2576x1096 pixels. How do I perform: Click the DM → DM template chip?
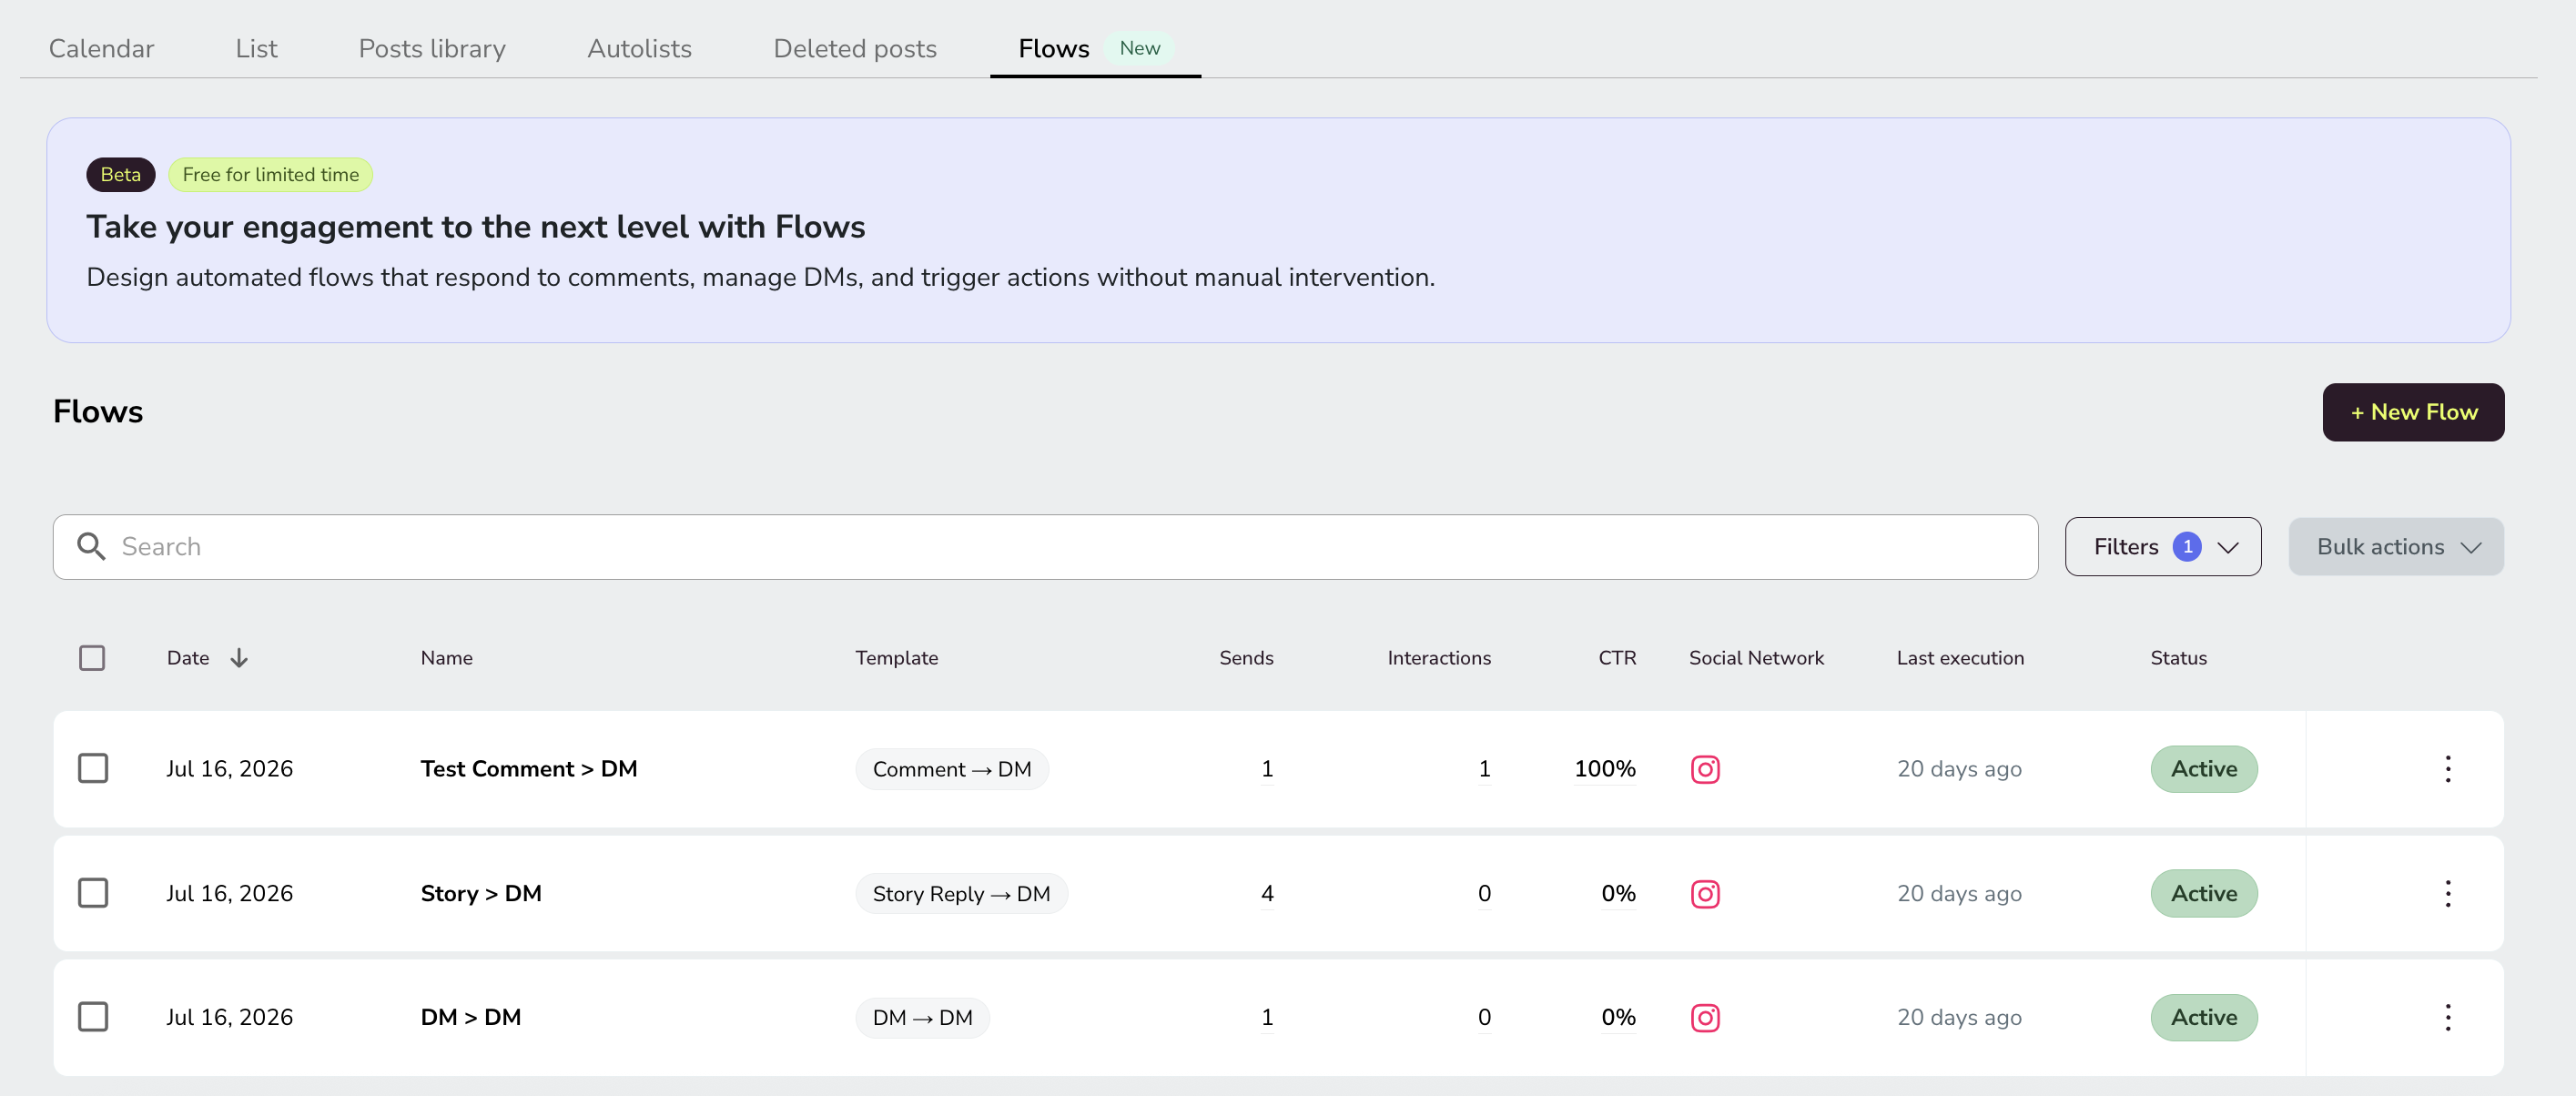[922, 1017]
